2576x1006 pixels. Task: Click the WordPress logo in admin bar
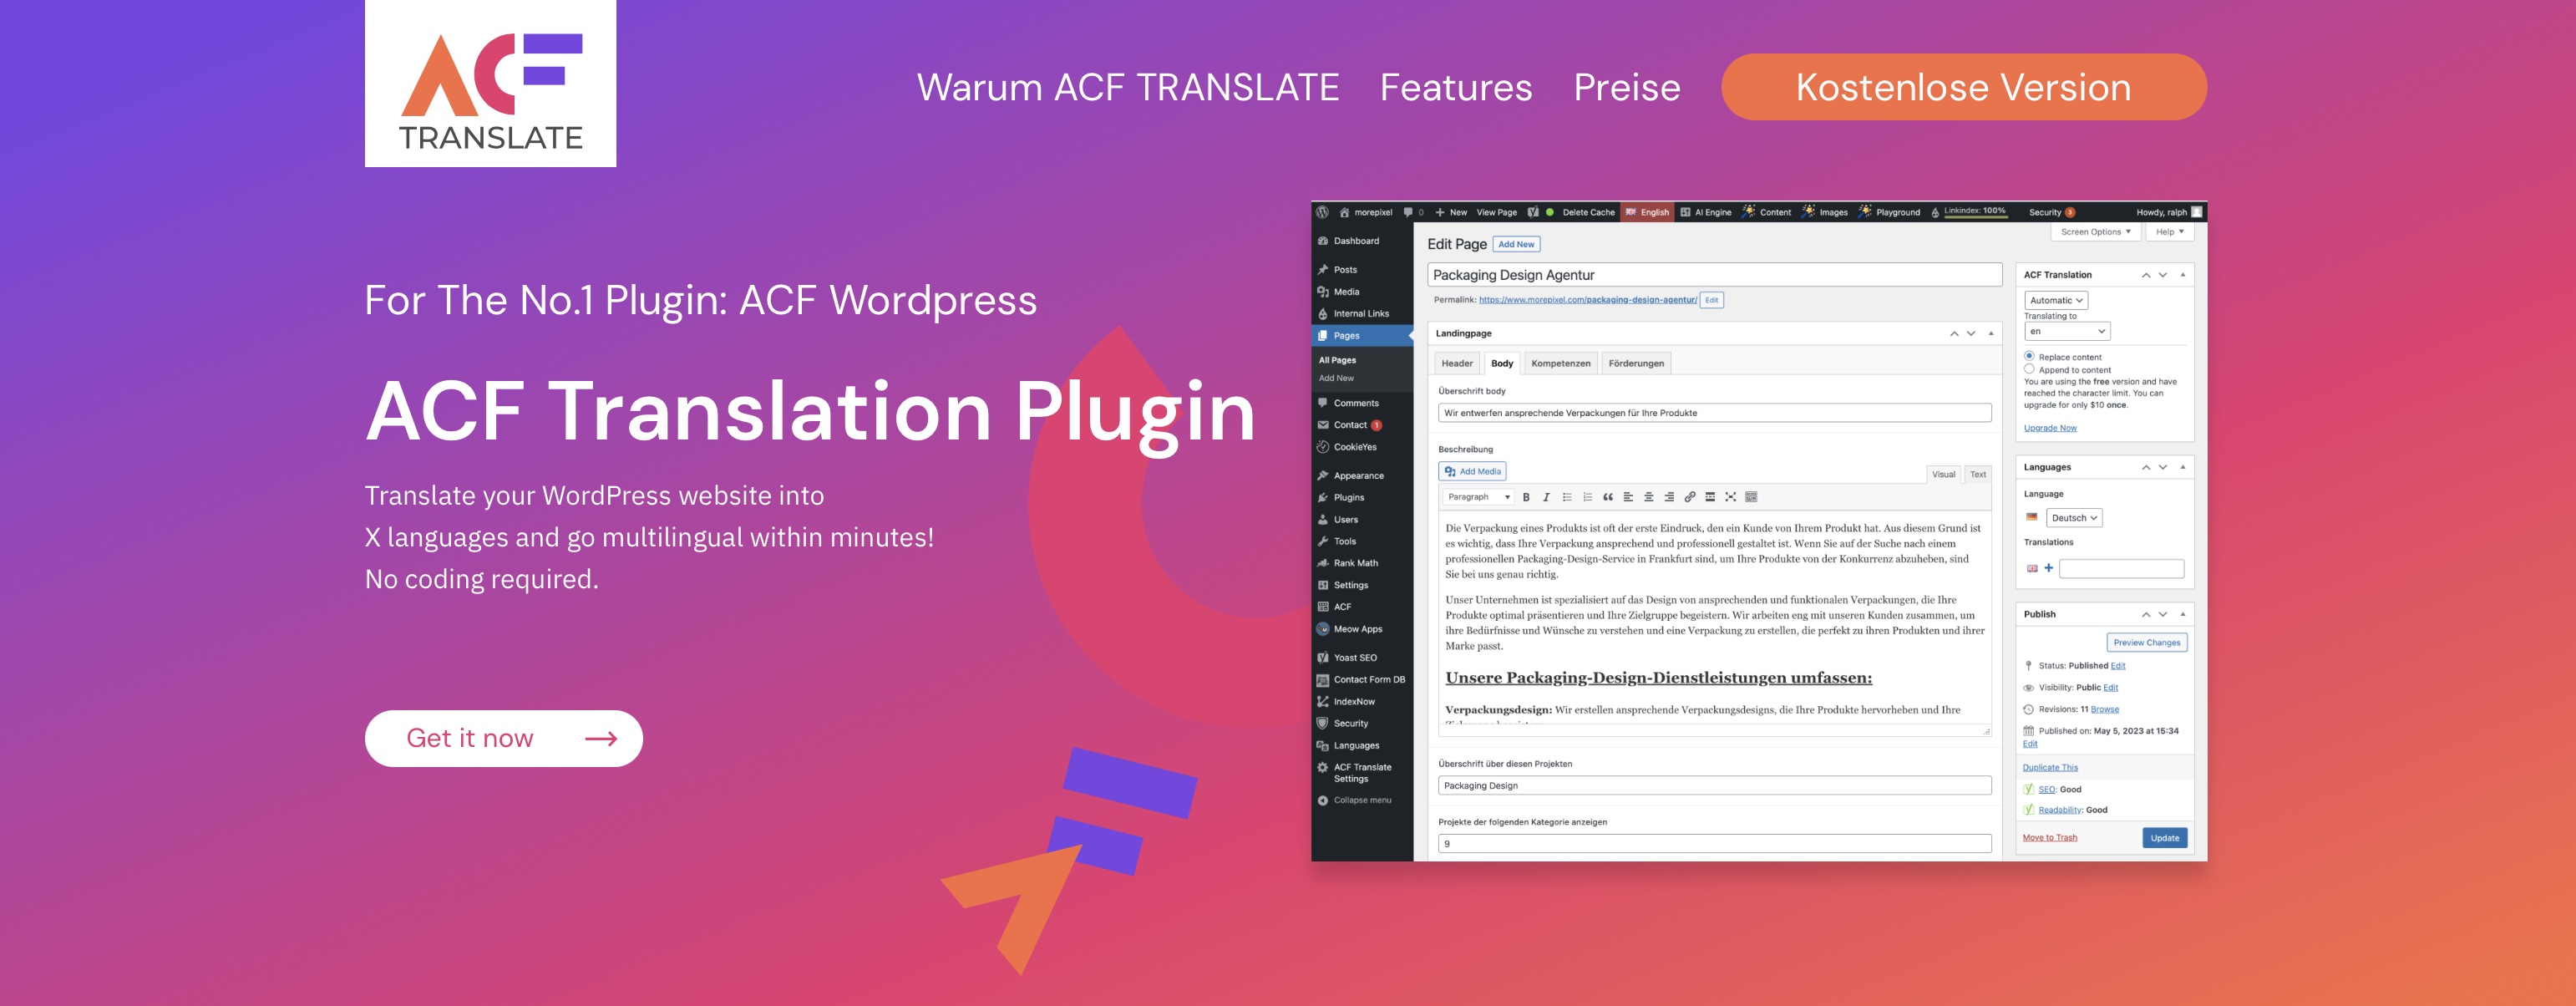click(1322, 212)
